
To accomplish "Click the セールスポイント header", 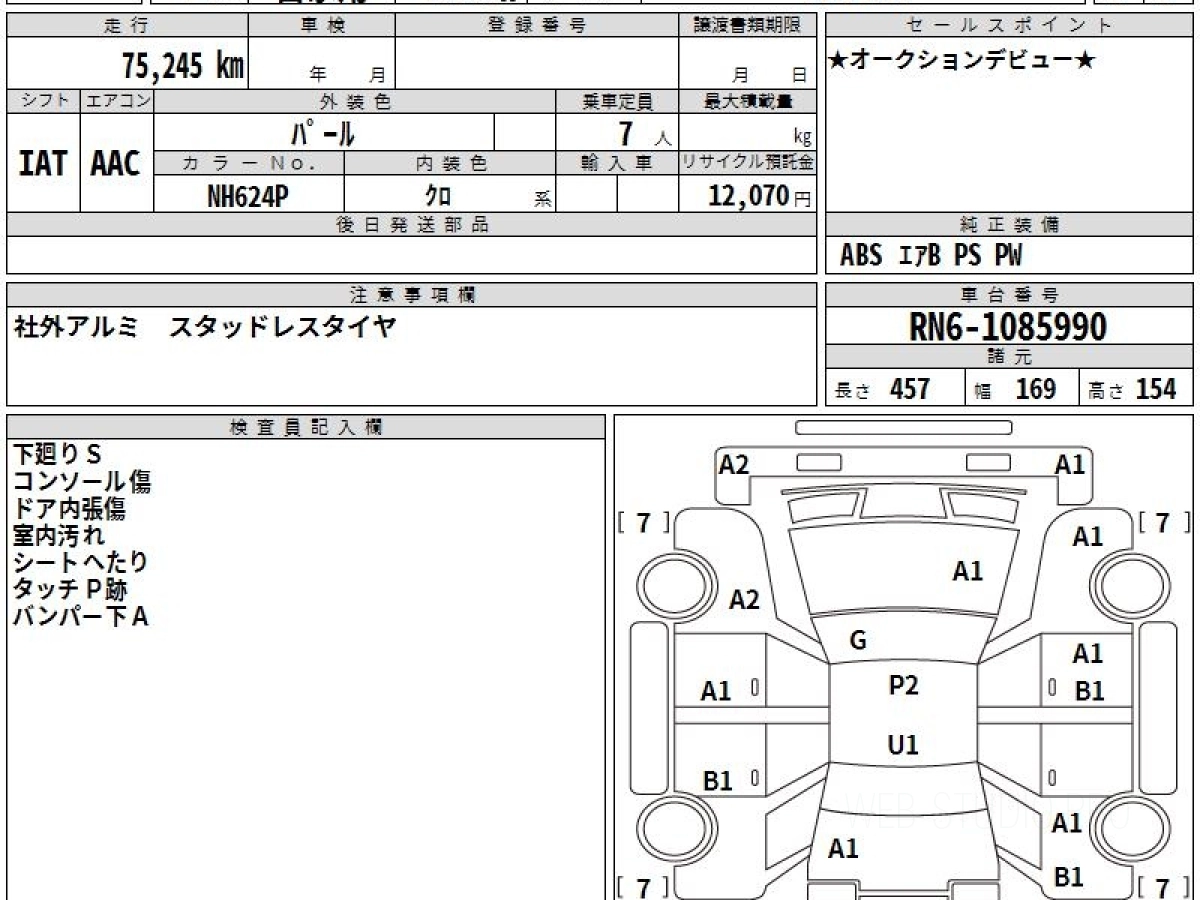I will [1009, 26].
